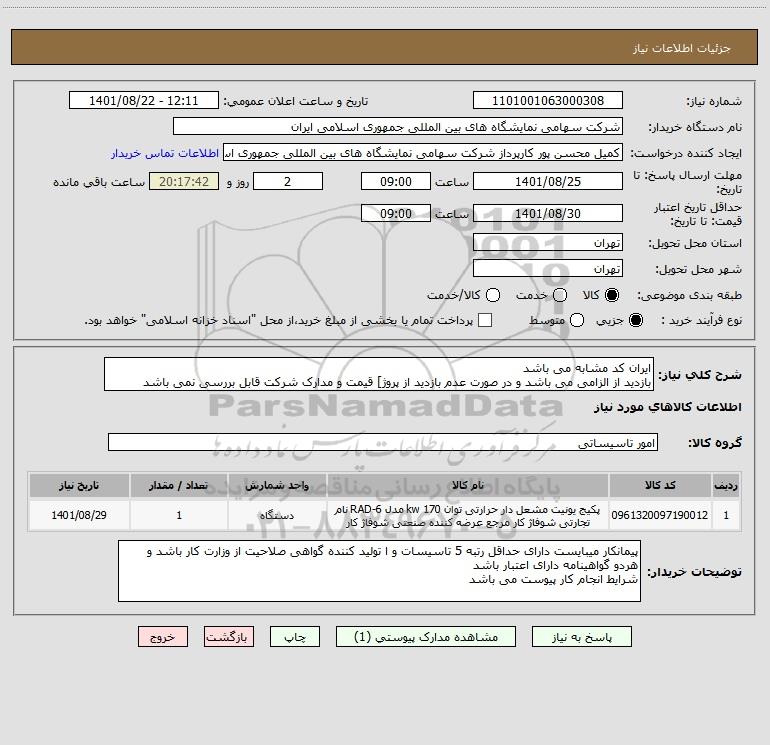This screenshot has width=770, height=745.
Task: Click the شرح کلی نیاز label
Action: pos(699,375)
